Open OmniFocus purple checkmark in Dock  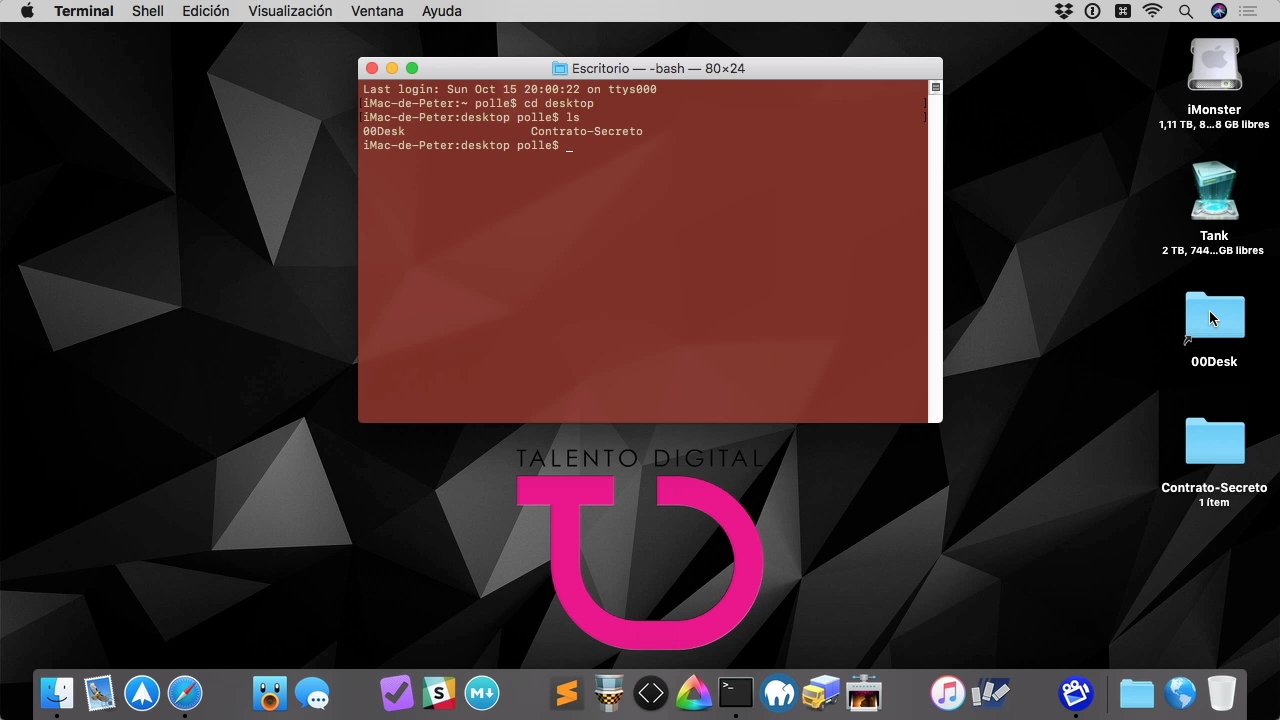(397, 693)
